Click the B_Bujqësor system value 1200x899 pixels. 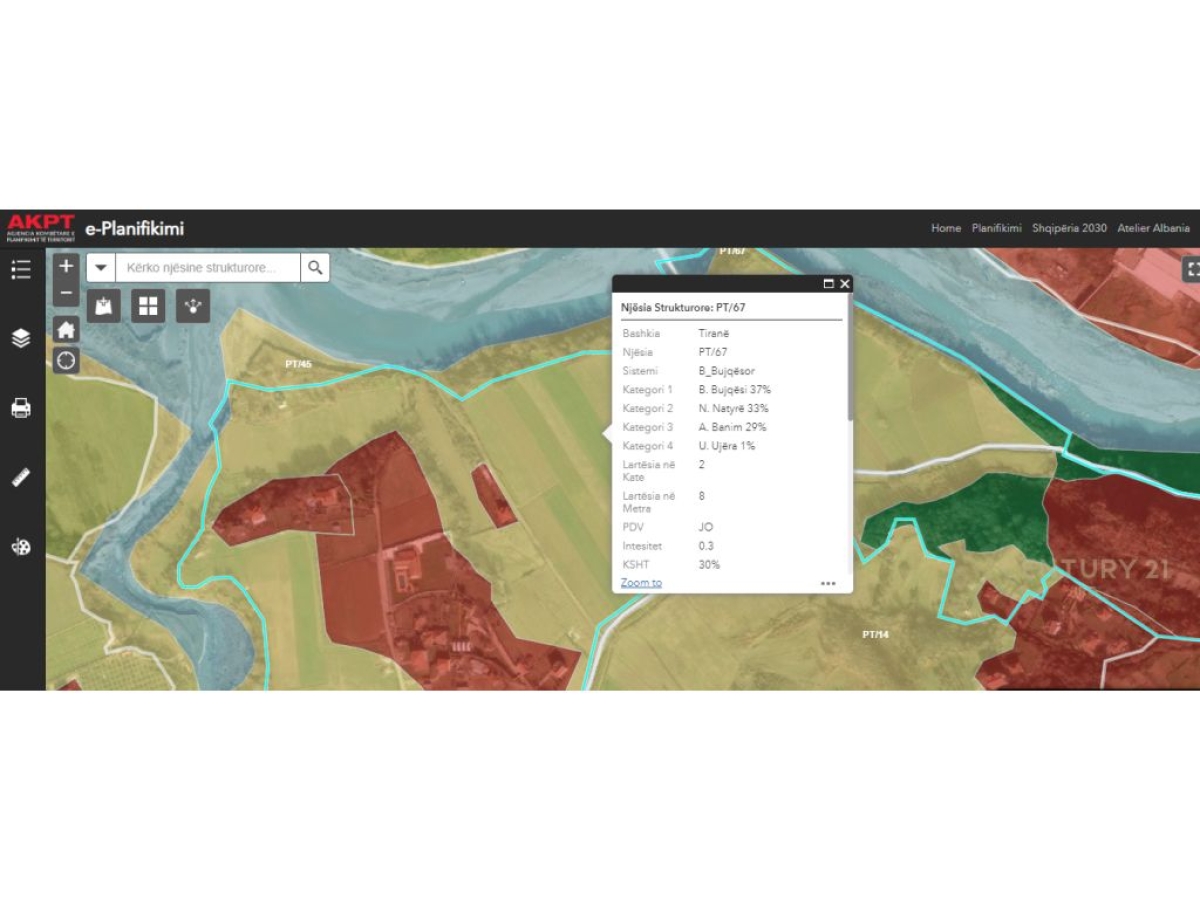[x=726, y=371]
